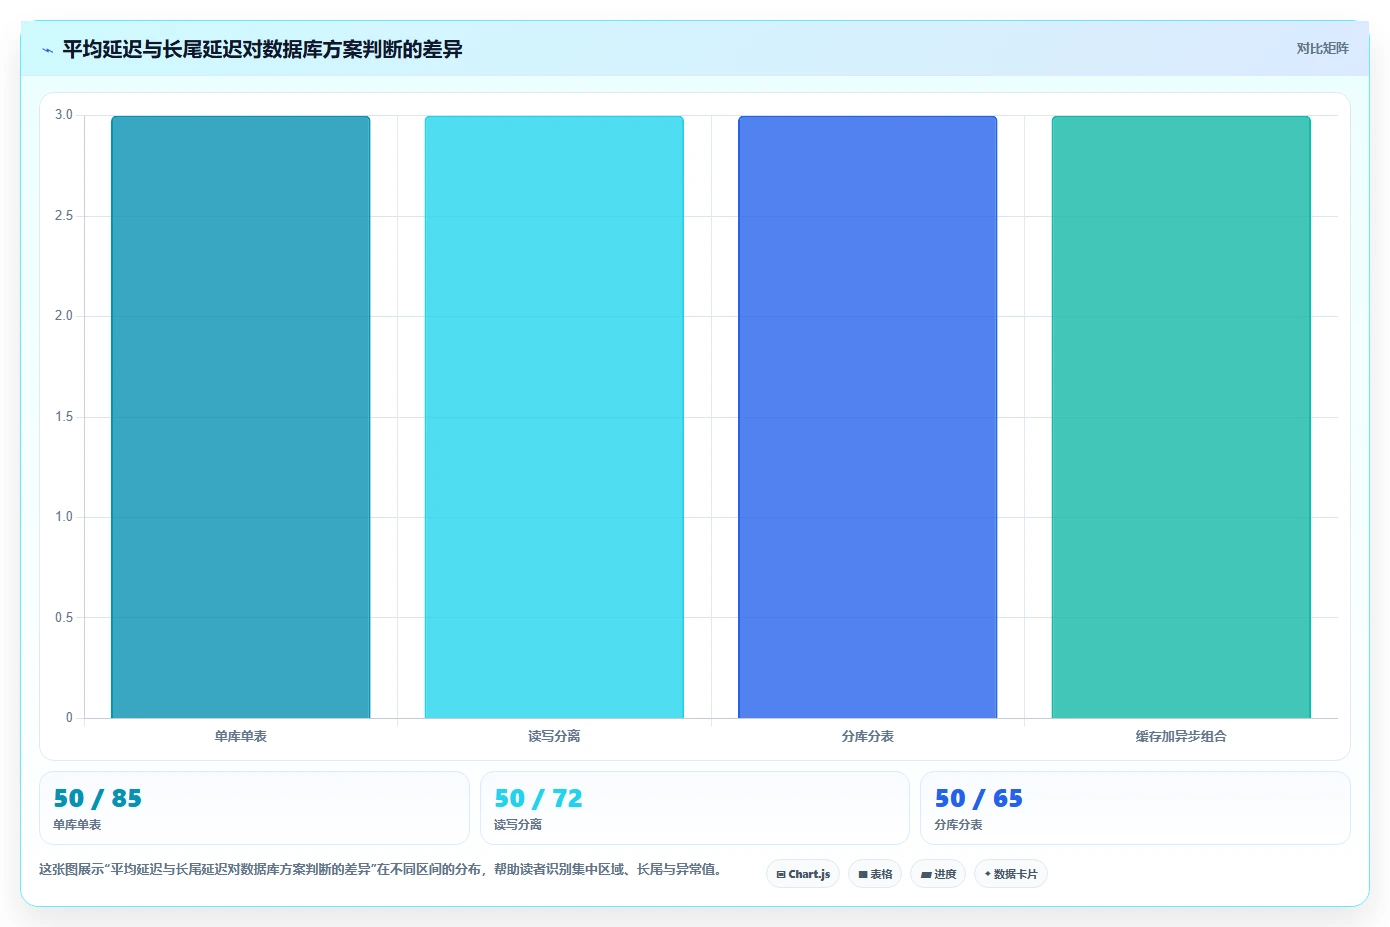The width and height of the screenshot is (1390, 927).
Task: Click the 单库单表 bar in the chart
Action: [241, 417]
